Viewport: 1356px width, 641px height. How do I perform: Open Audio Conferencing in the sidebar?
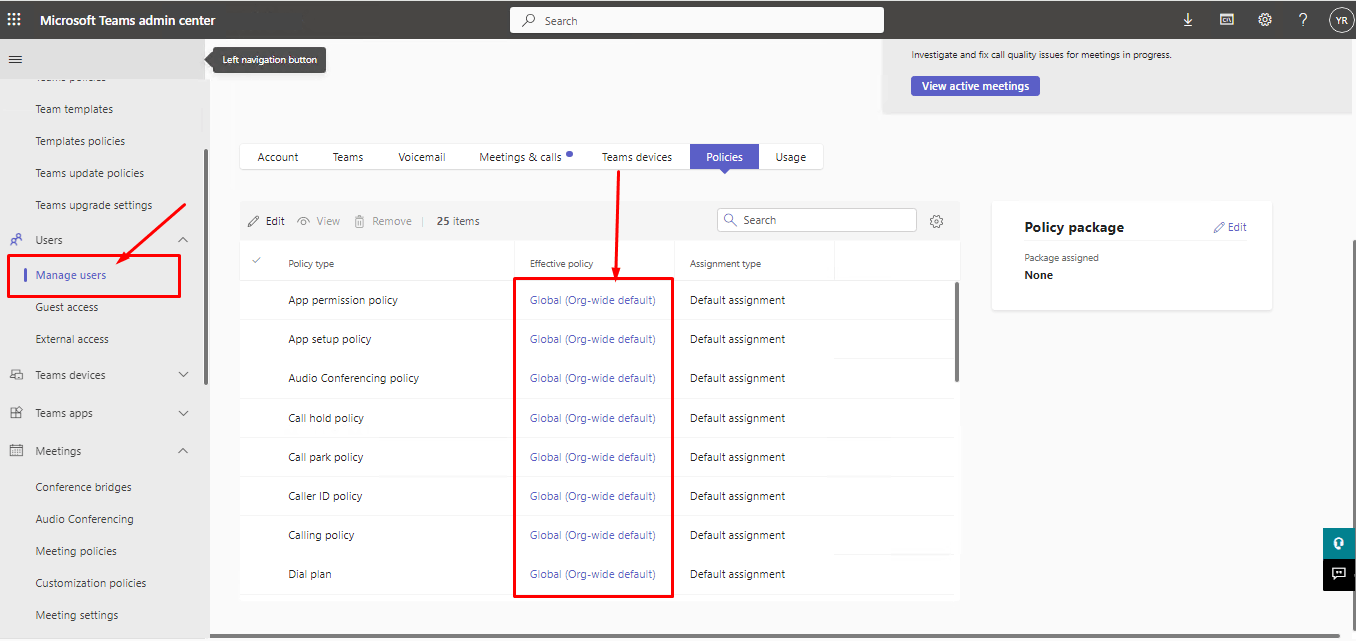(84, 519)
